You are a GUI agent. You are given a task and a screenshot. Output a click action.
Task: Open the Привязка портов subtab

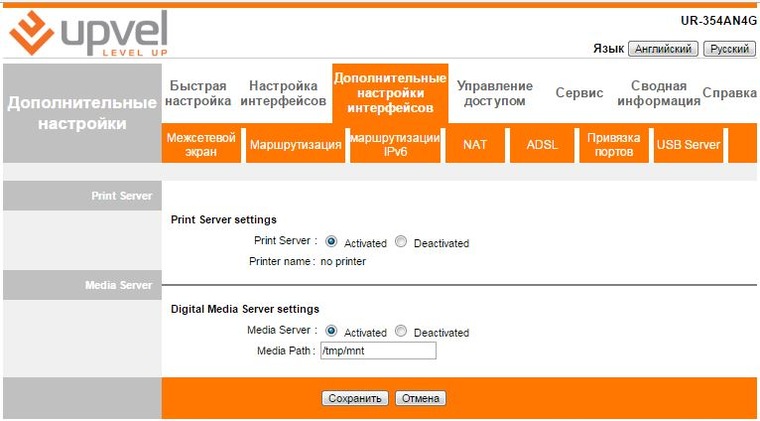[612, 145]
